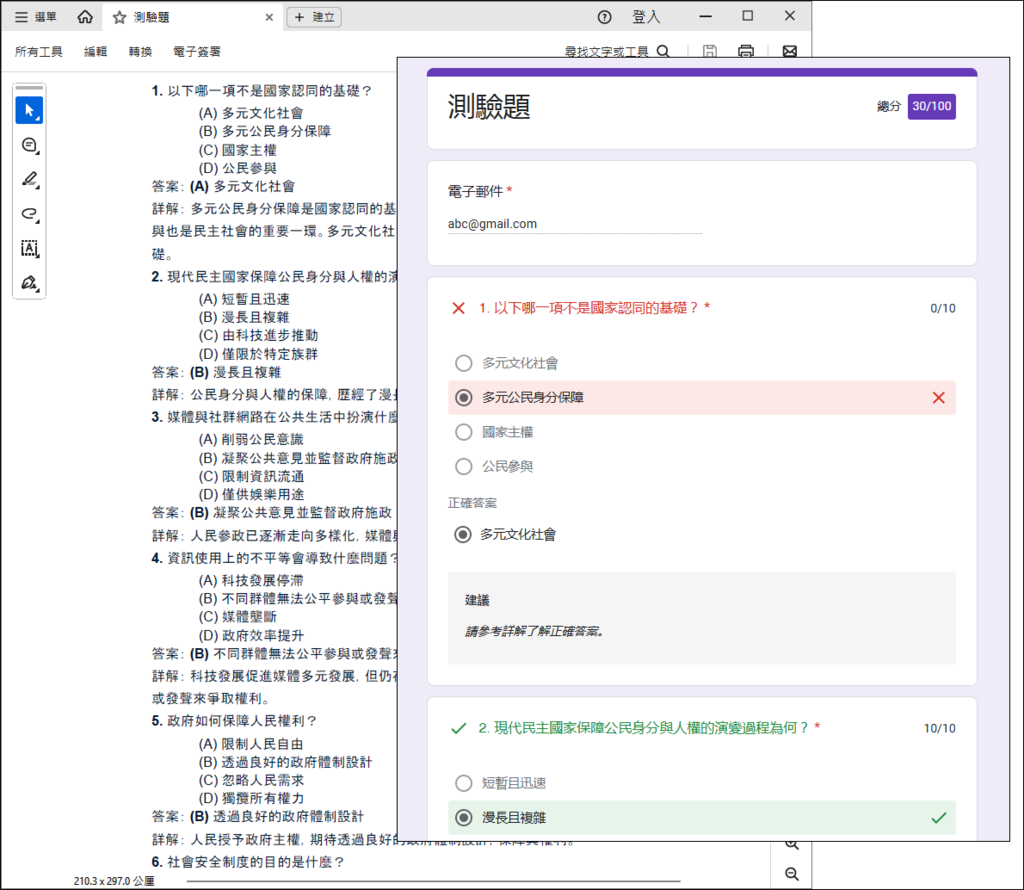Choose the add comment tool

pos(29,145)
